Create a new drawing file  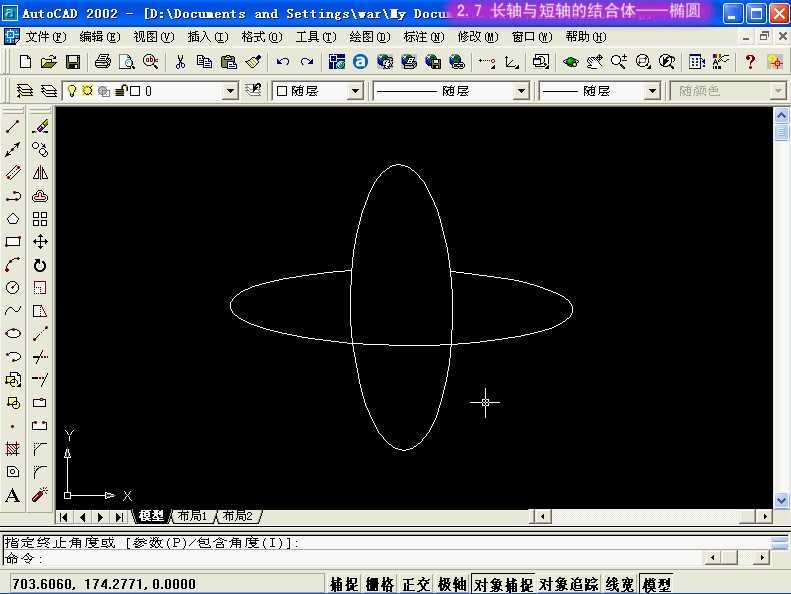[x=25, y=62]
